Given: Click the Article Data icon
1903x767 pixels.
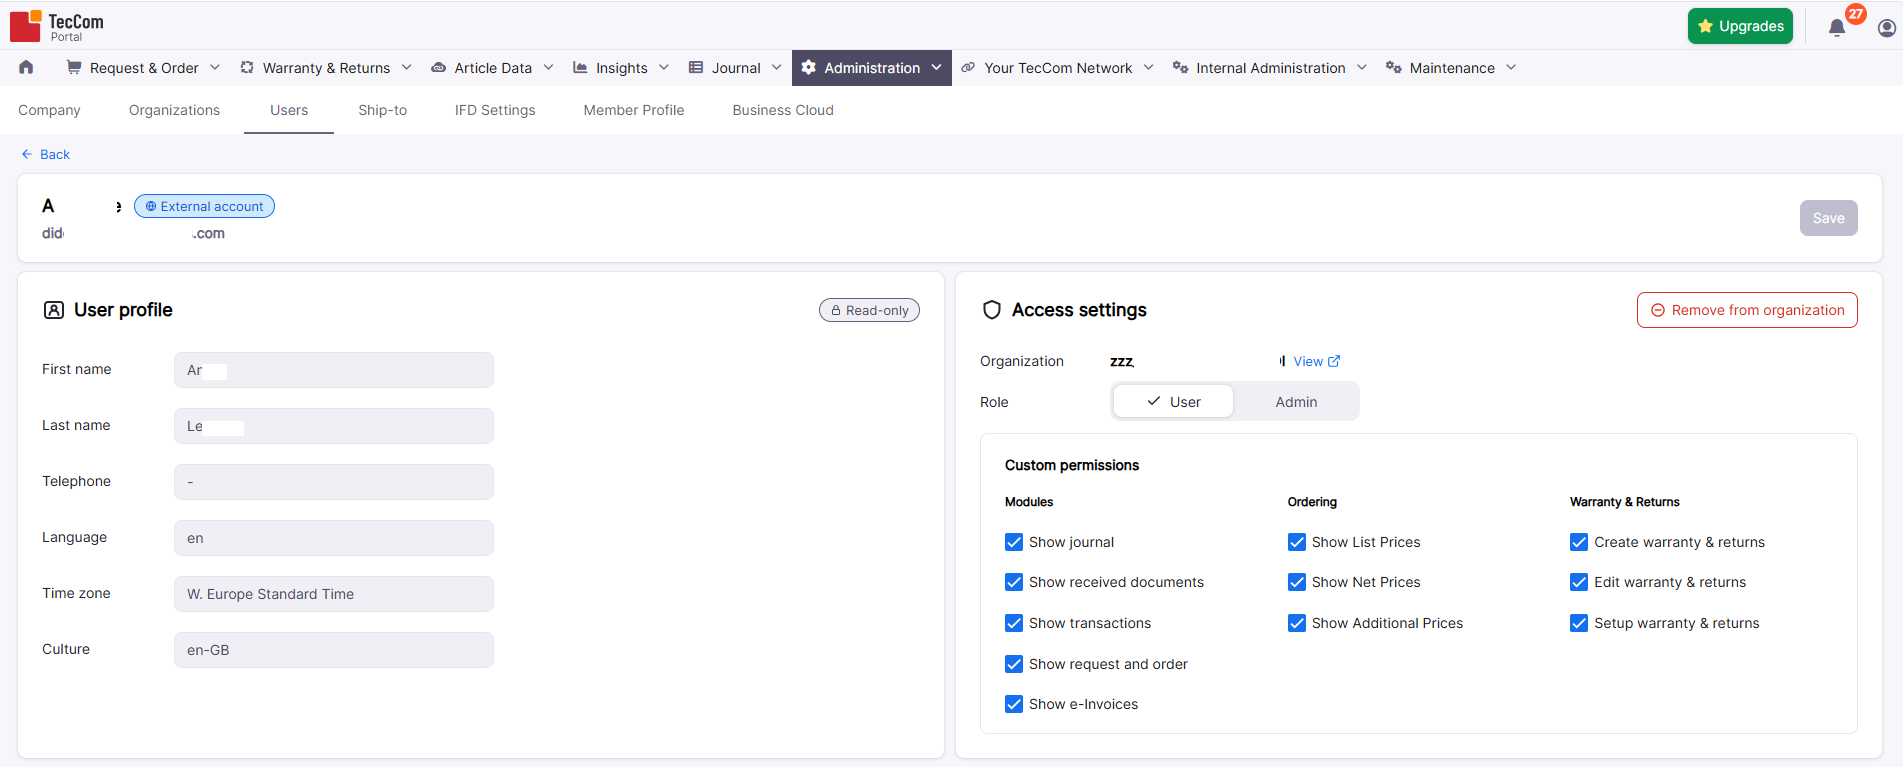Looking at the screenshot, I should [438, 67].
